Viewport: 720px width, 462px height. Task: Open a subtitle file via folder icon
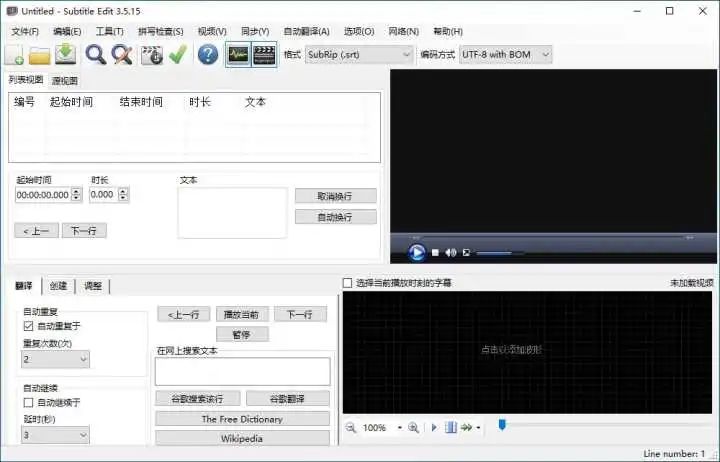pyautogui.click(x=40, y=54)
